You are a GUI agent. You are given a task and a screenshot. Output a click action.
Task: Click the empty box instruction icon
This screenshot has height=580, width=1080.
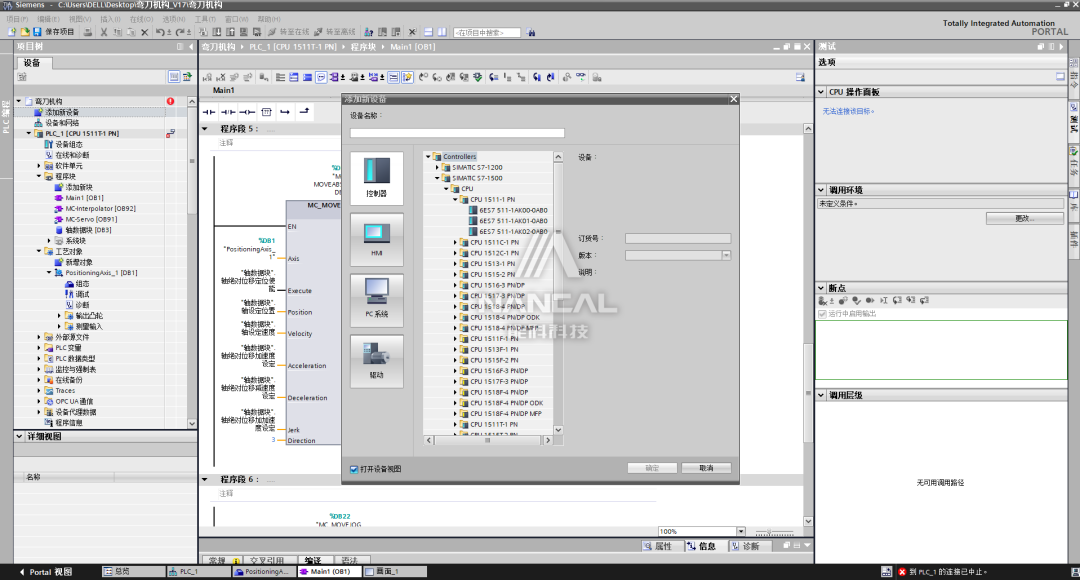click(x=267, y=112)
